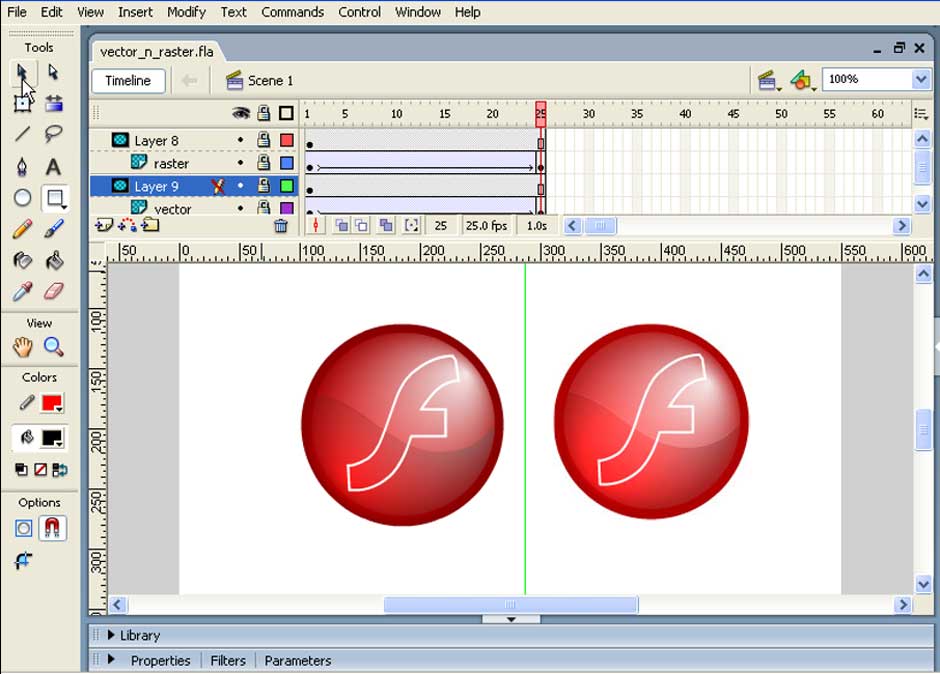Center the frame in the timeline

coord(316,225)
